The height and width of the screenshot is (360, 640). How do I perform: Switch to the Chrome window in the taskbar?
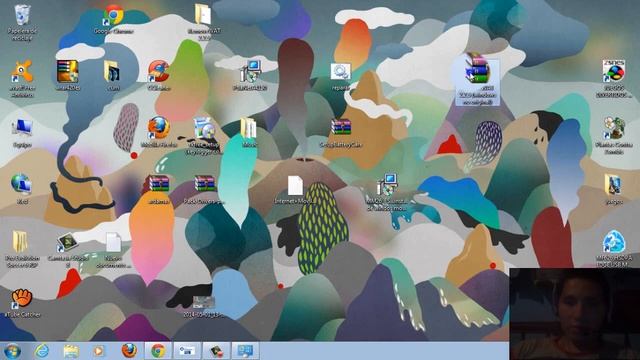click(158, 351)
